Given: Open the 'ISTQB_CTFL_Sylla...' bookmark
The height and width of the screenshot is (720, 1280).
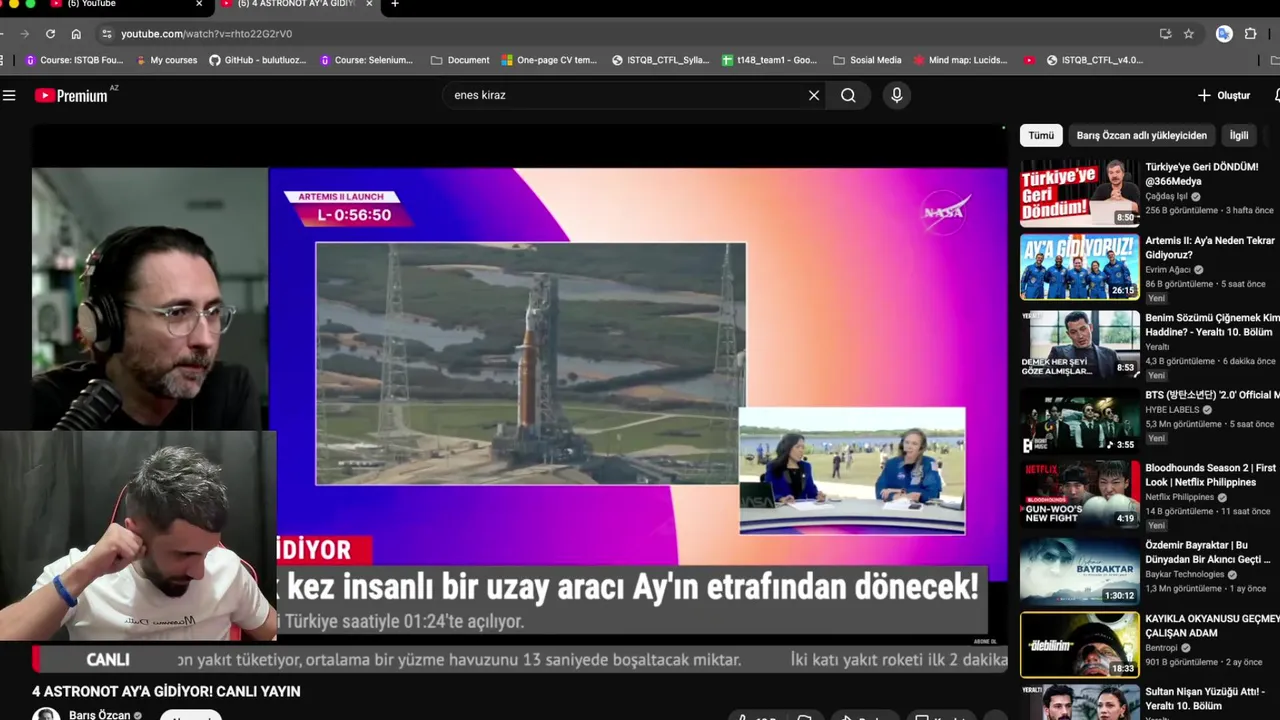Looking at the screenshot, I should click(x=661, y=60).
